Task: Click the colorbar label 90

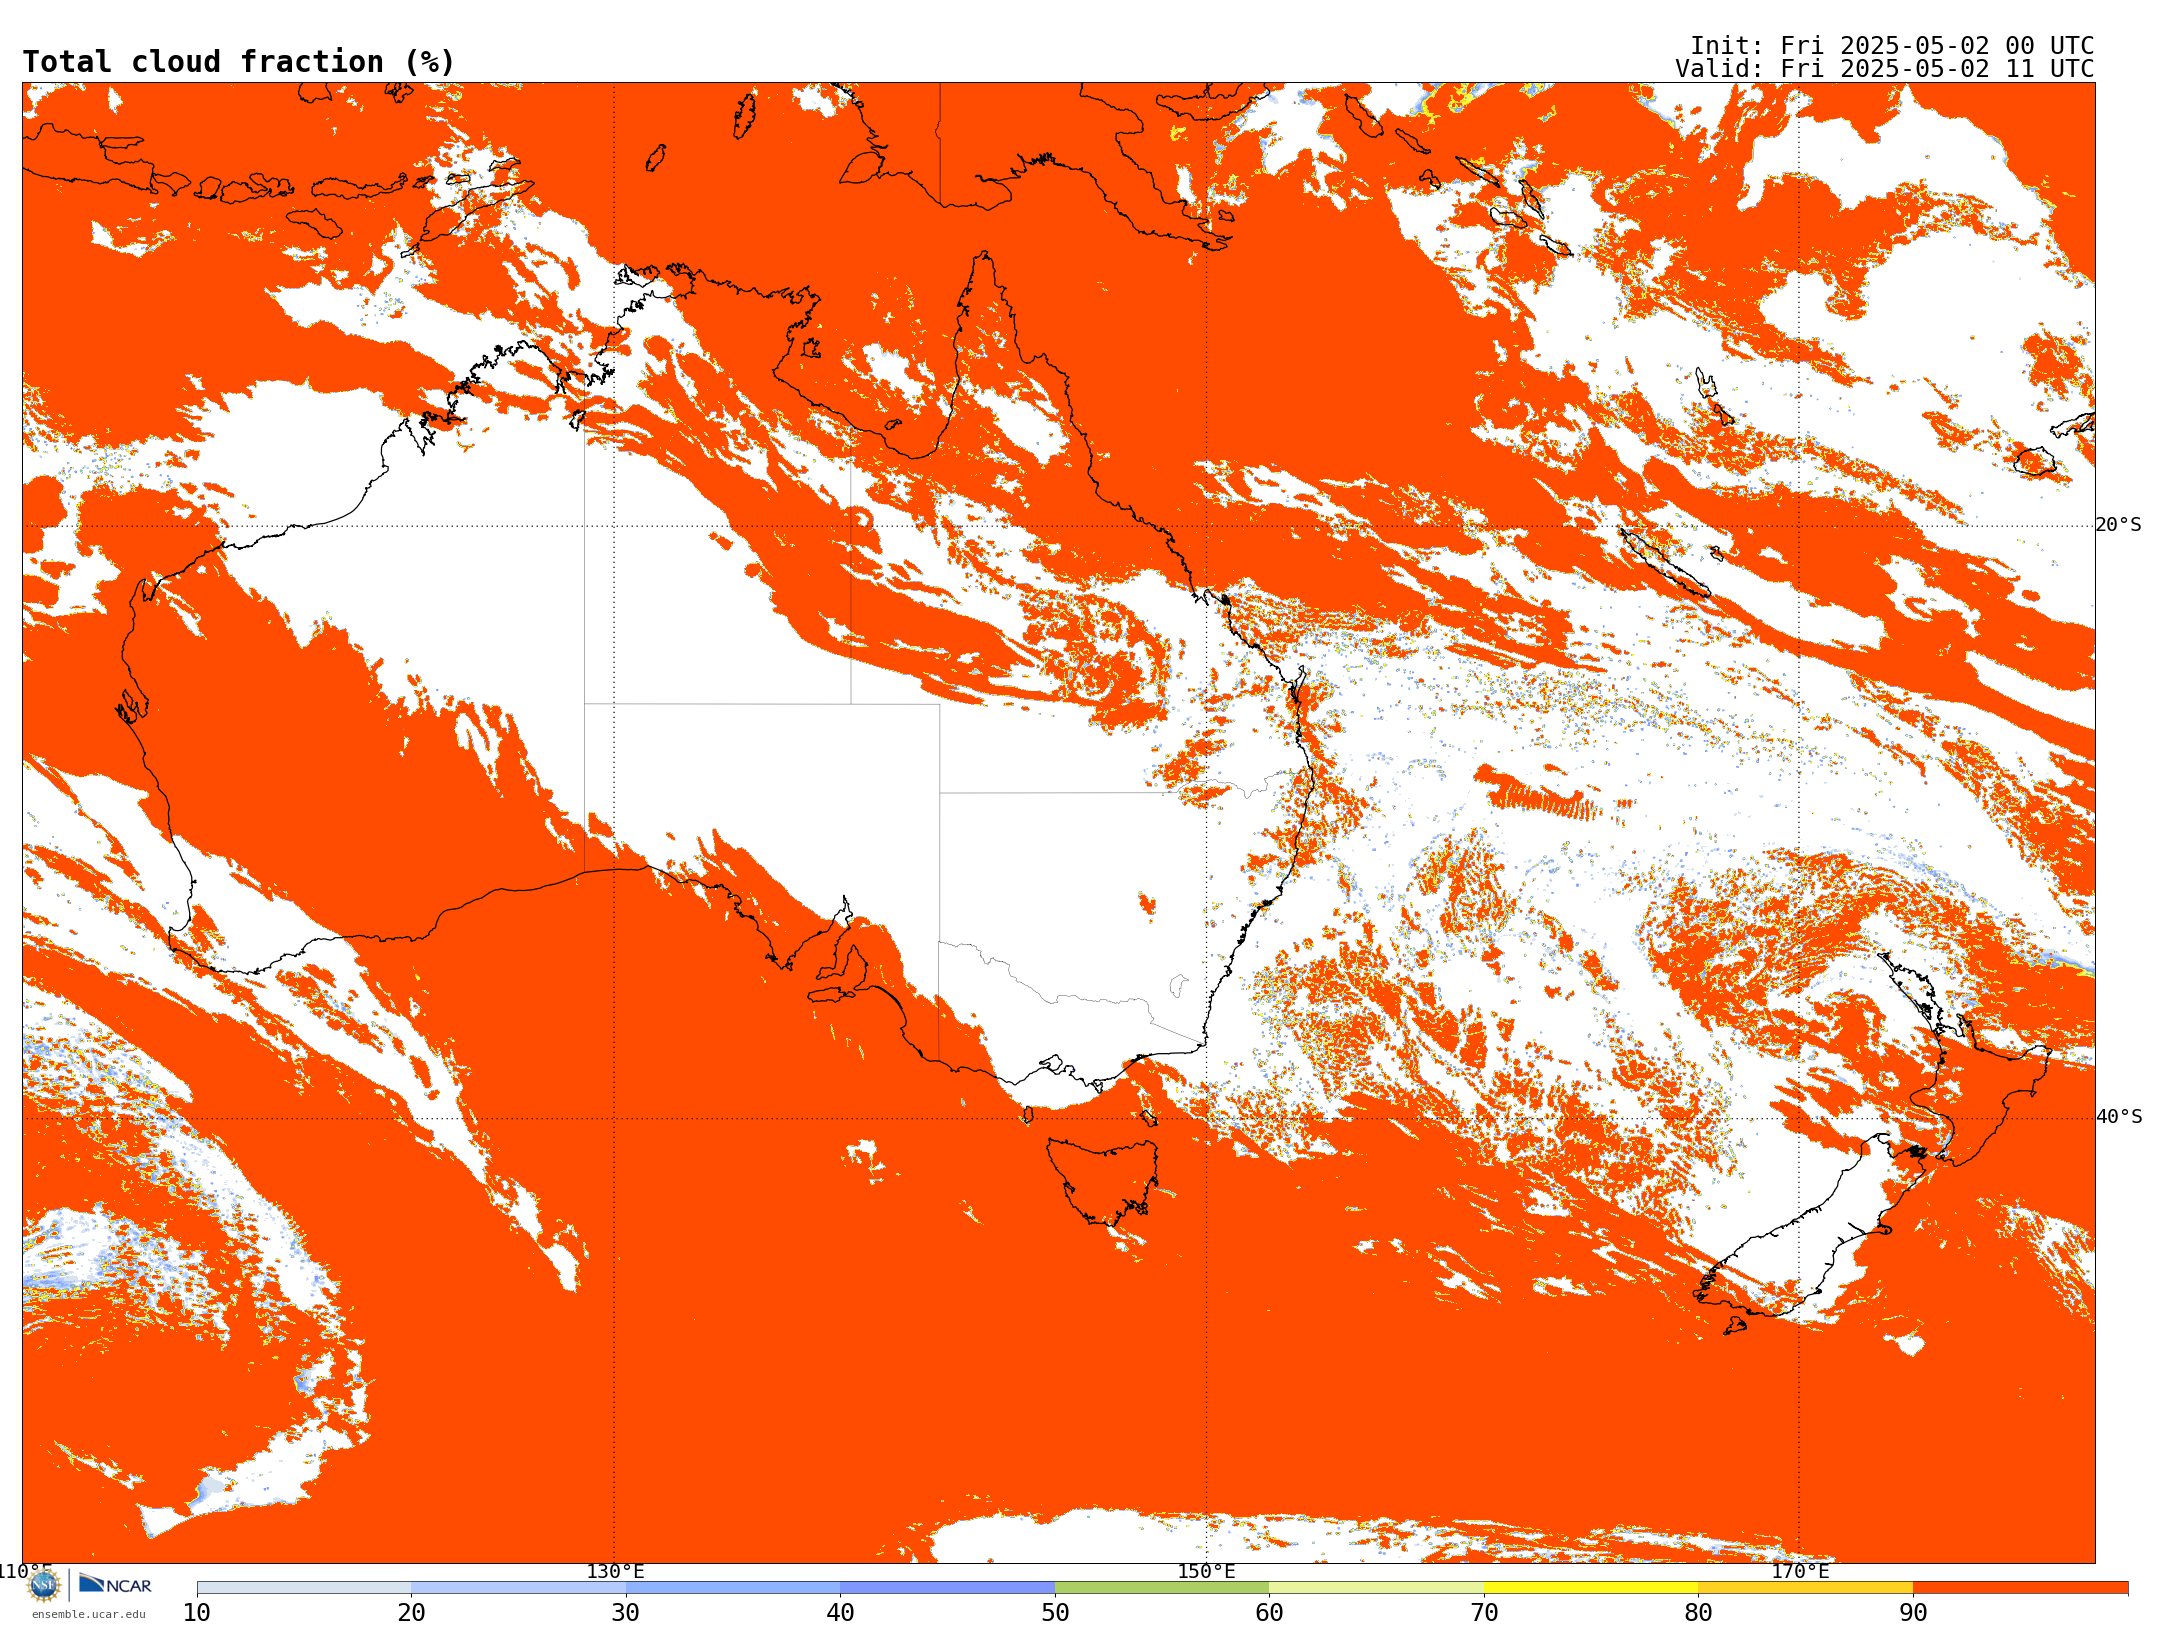Action: coord(1913,1613)
